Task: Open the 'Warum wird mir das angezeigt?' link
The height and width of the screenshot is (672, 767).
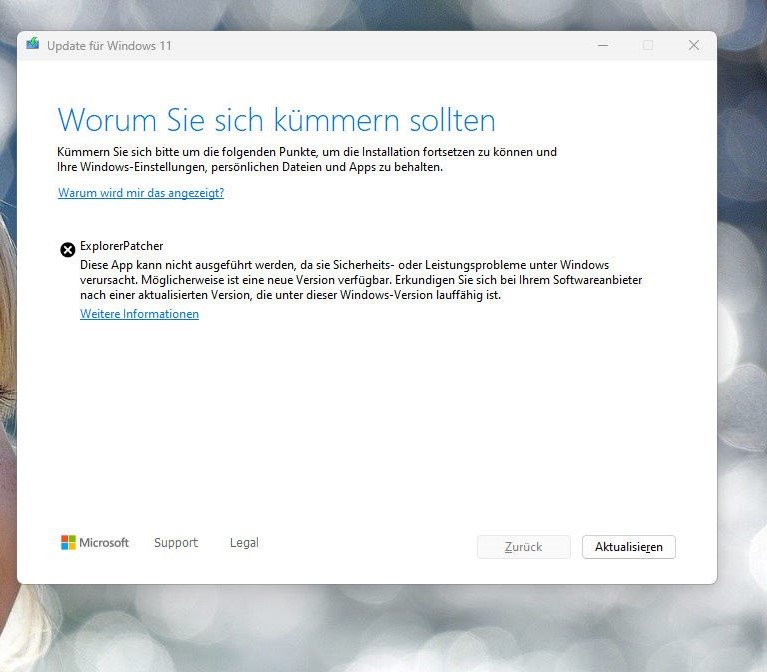Action: [x=141, y=193]
